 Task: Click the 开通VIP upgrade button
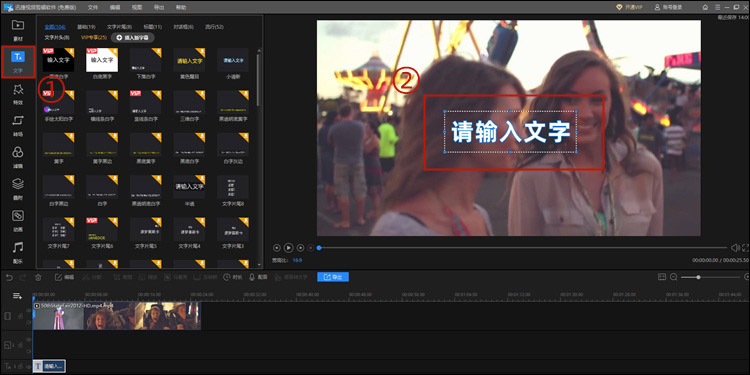pos(629,8)
